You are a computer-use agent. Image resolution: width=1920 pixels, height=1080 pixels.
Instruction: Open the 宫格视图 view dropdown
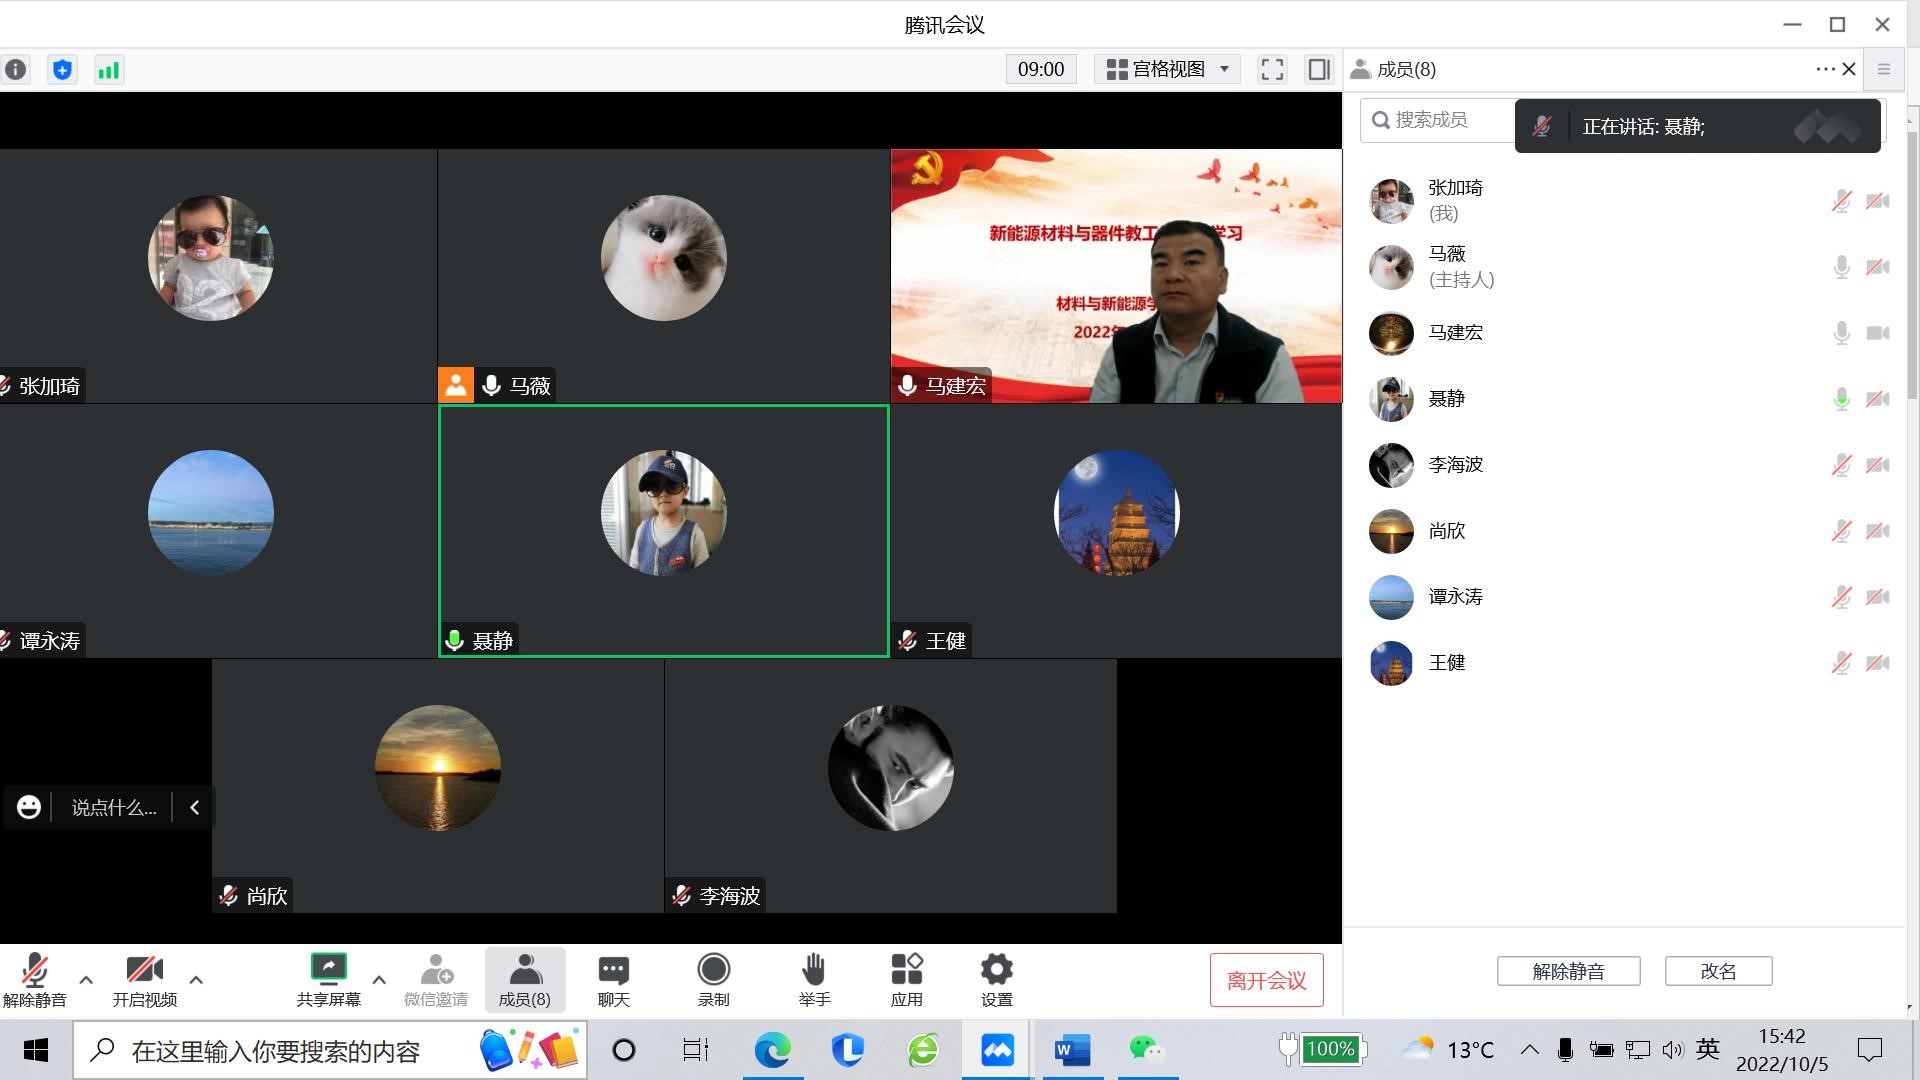[x=1167, y=69]
